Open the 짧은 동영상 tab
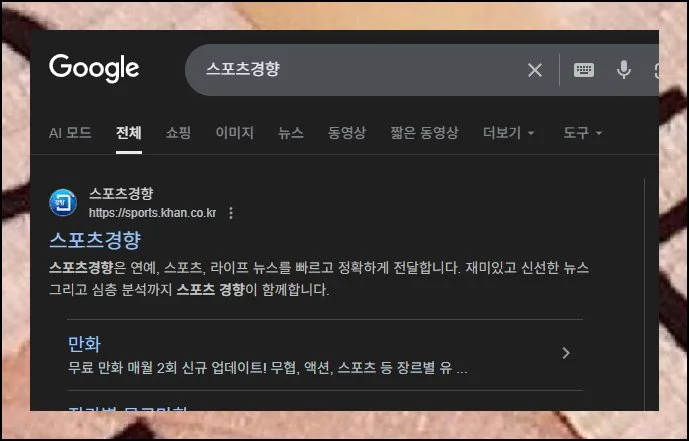 pyautogui.click(x=424, y=133)
